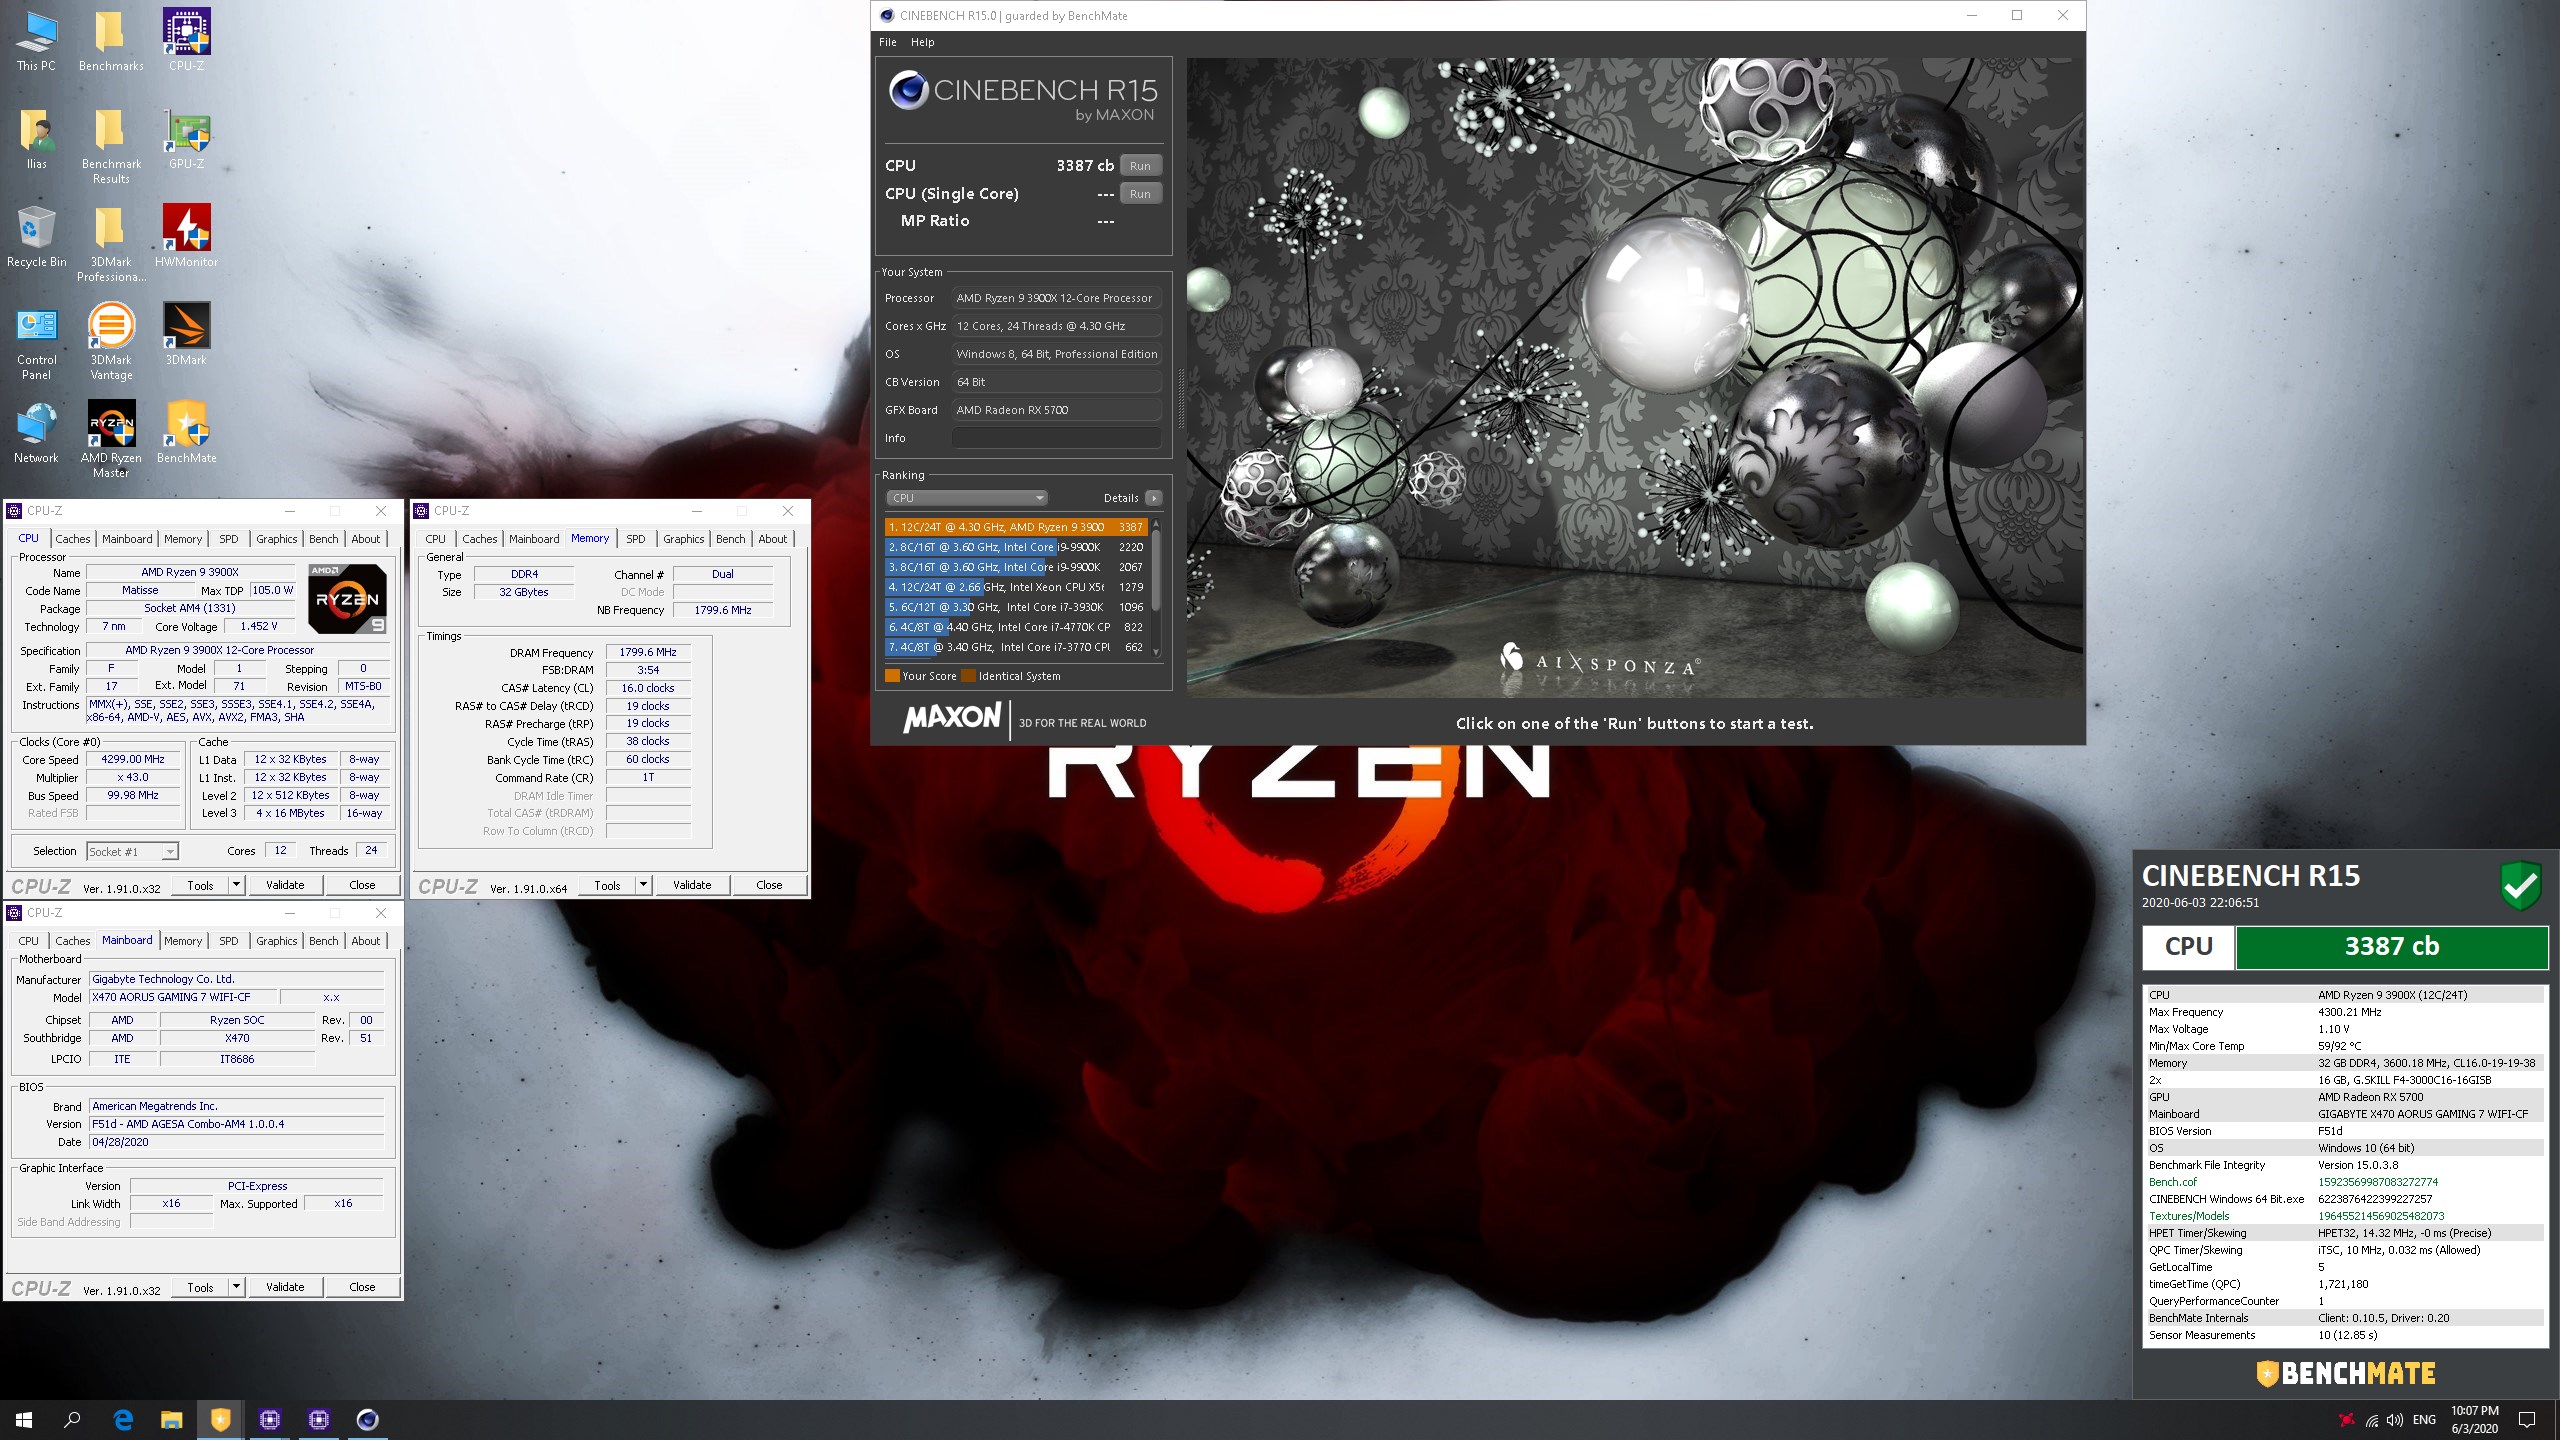Open Tools dropdown arrow in CPU-Z Memory window

(643, 885)
